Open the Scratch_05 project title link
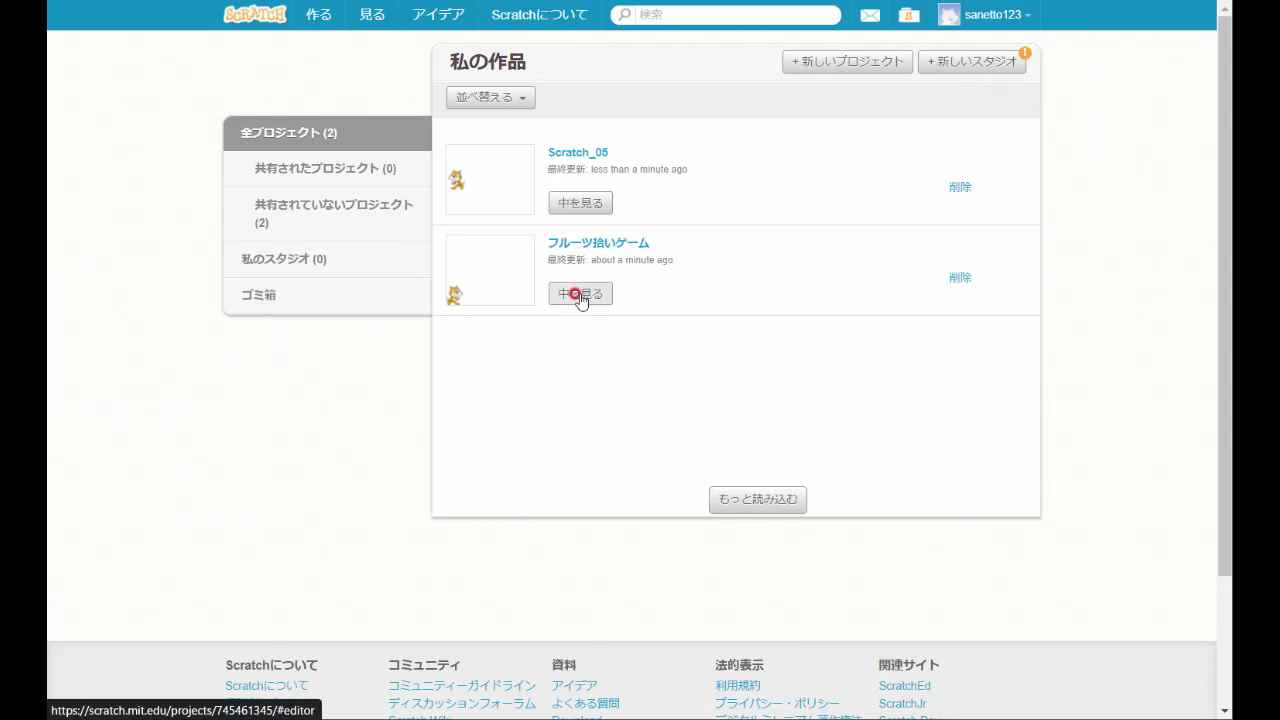Image resolution: width=1280 pixels, height=720 pixels. [x=578, y=152]
